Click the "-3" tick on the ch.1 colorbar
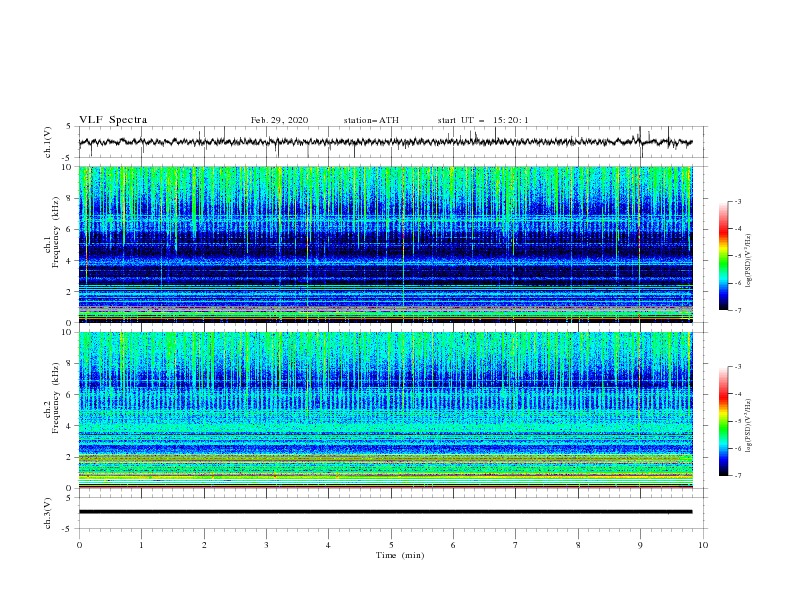792x612 pixels. (737, 201)
